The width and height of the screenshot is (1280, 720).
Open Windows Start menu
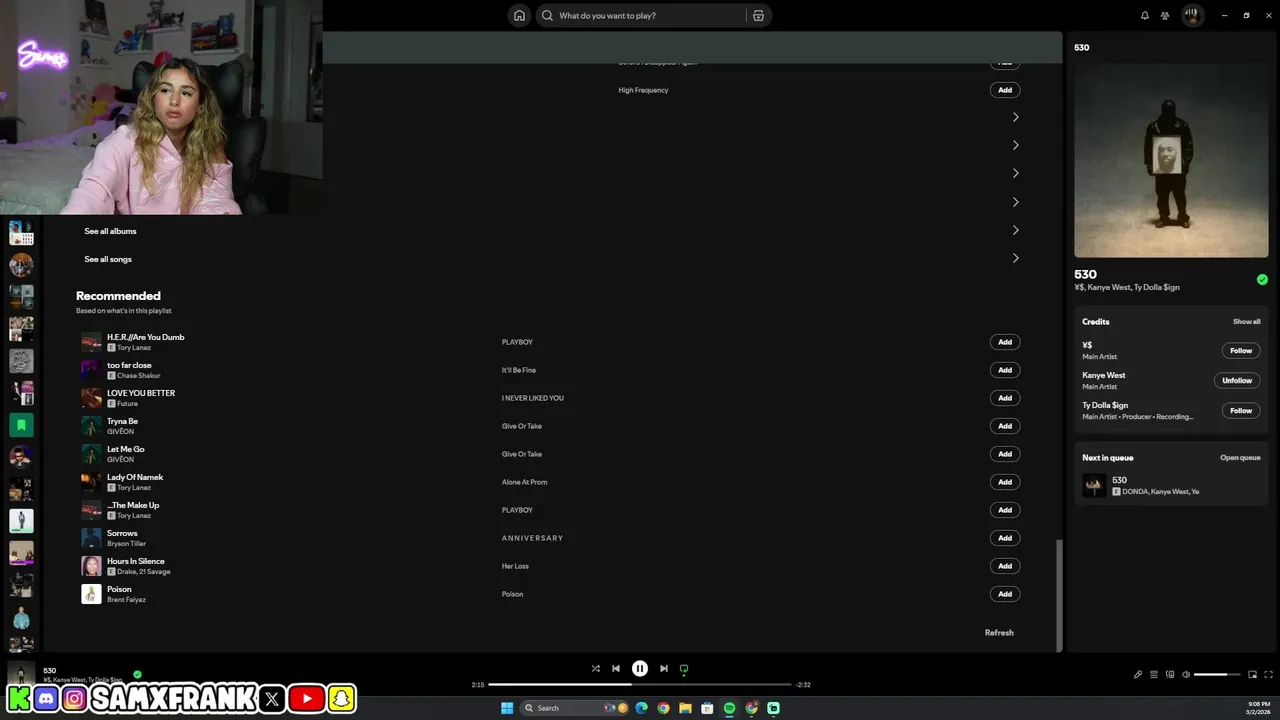coord(507,708)
